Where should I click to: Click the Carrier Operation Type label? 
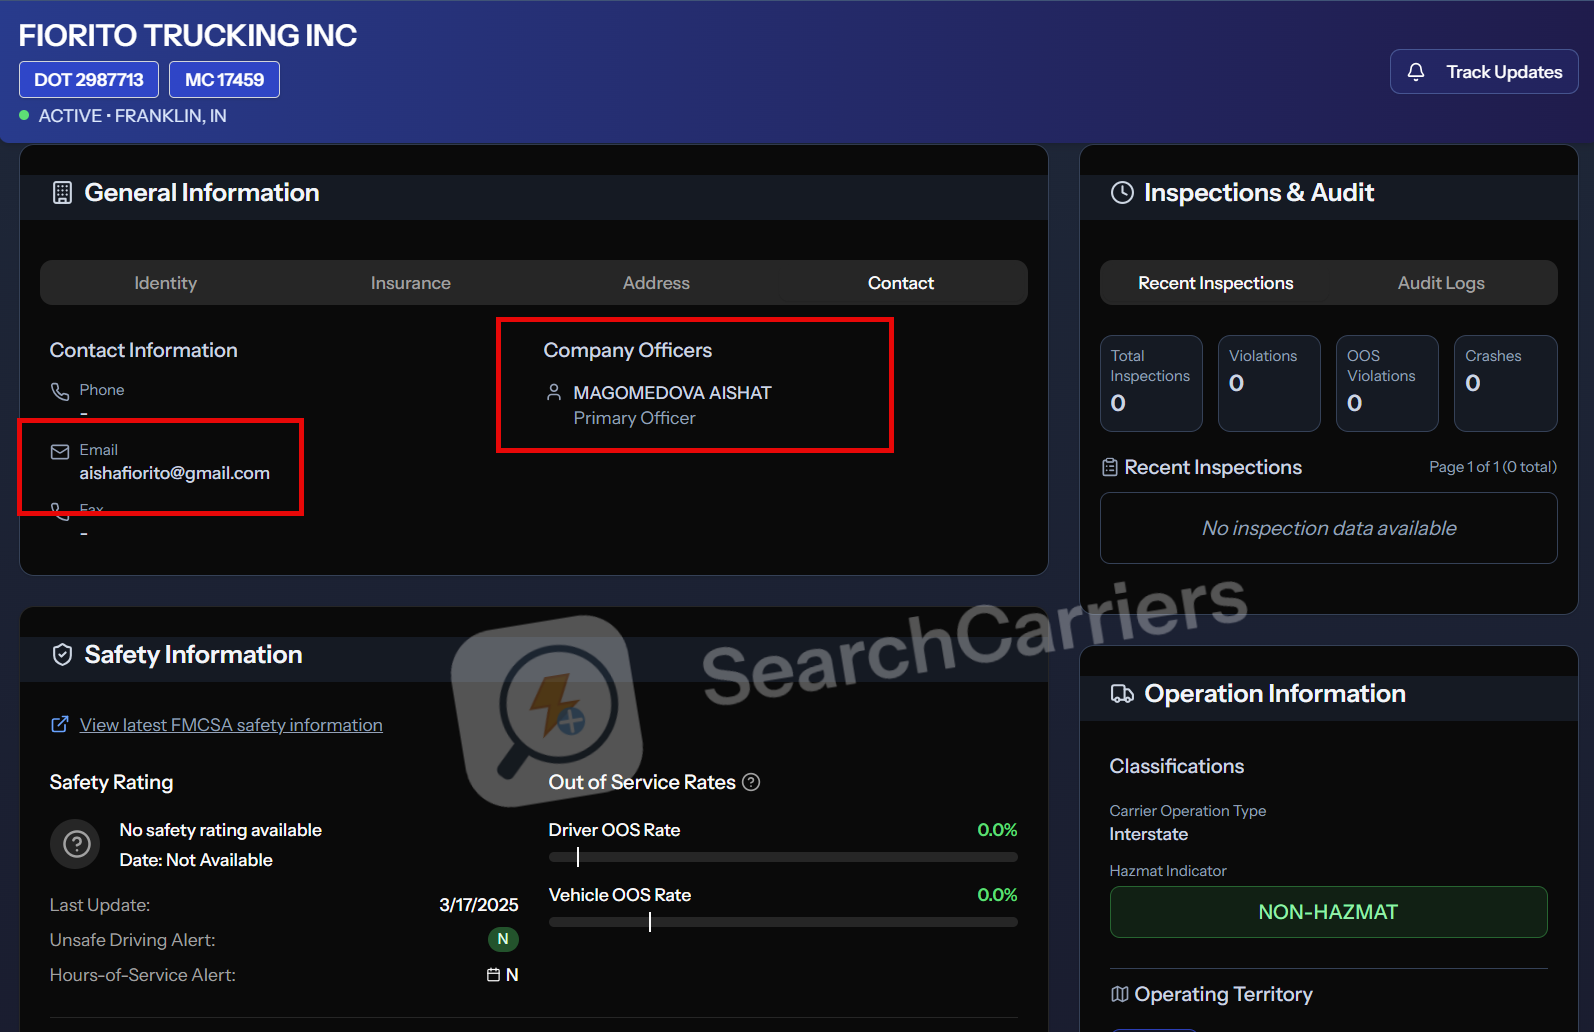[x=1188, y=811]
